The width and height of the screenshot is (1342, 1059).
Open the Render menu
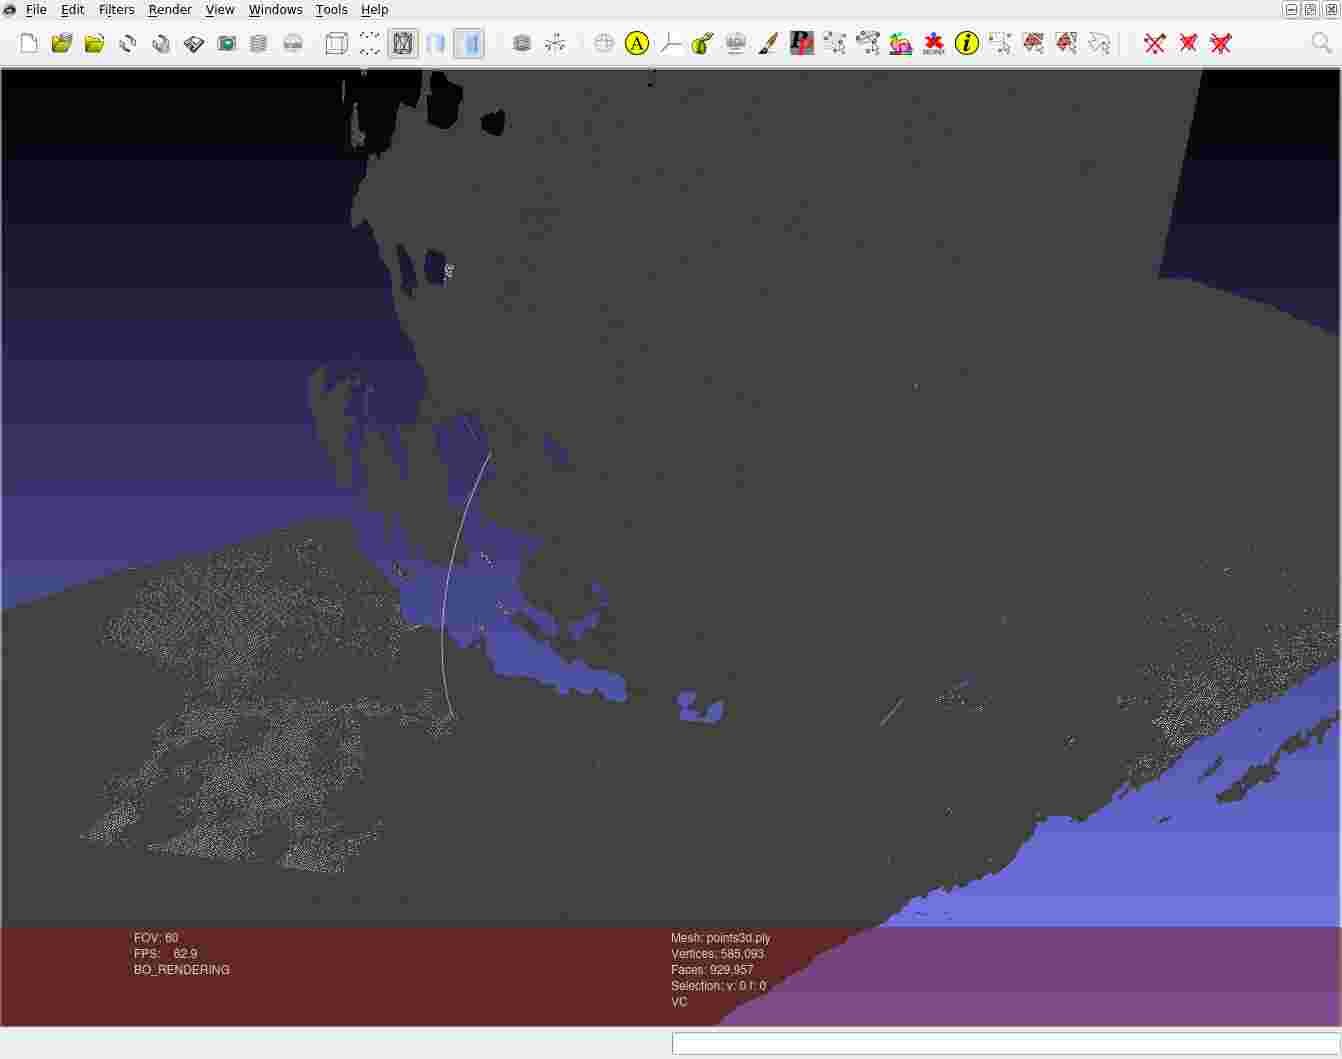pos(170,10)
